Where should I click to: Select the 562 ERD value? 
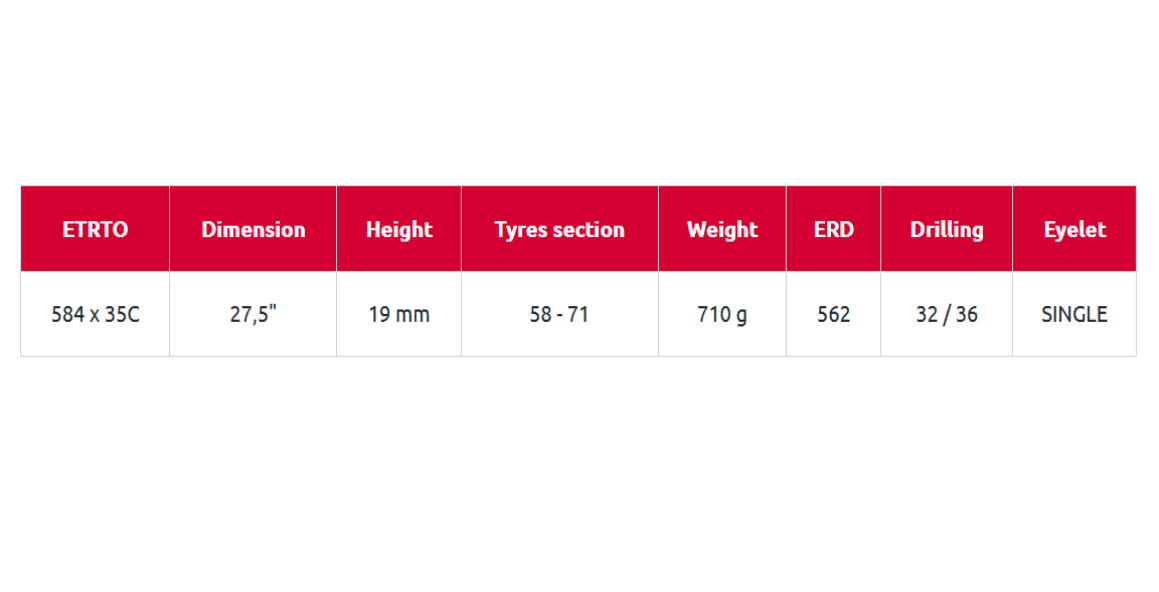coord(834,314)
